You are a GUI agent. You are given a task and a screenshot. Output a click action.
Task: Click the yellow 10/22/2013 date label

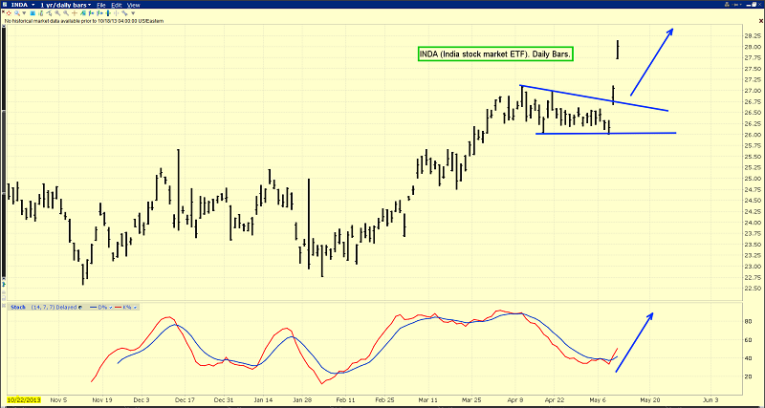pos(24,398)
